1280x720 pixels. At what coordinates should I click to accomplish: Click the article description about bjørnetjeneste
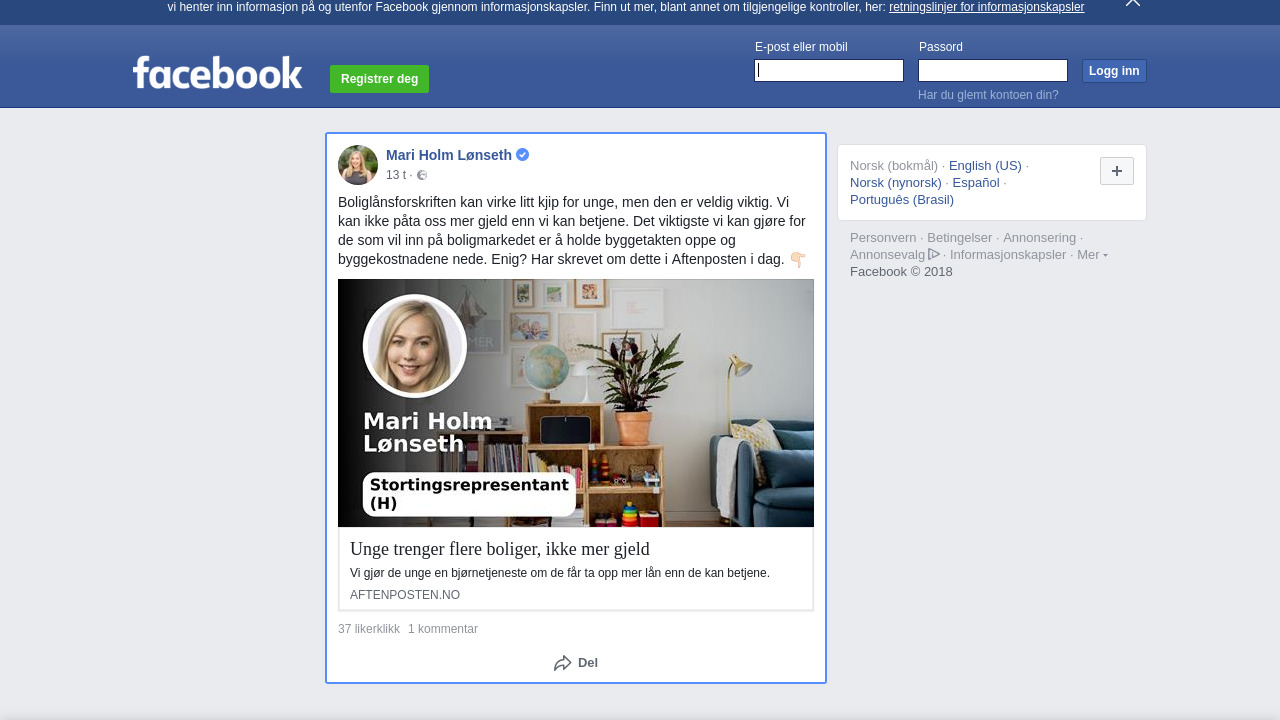[x=560, y=573]
